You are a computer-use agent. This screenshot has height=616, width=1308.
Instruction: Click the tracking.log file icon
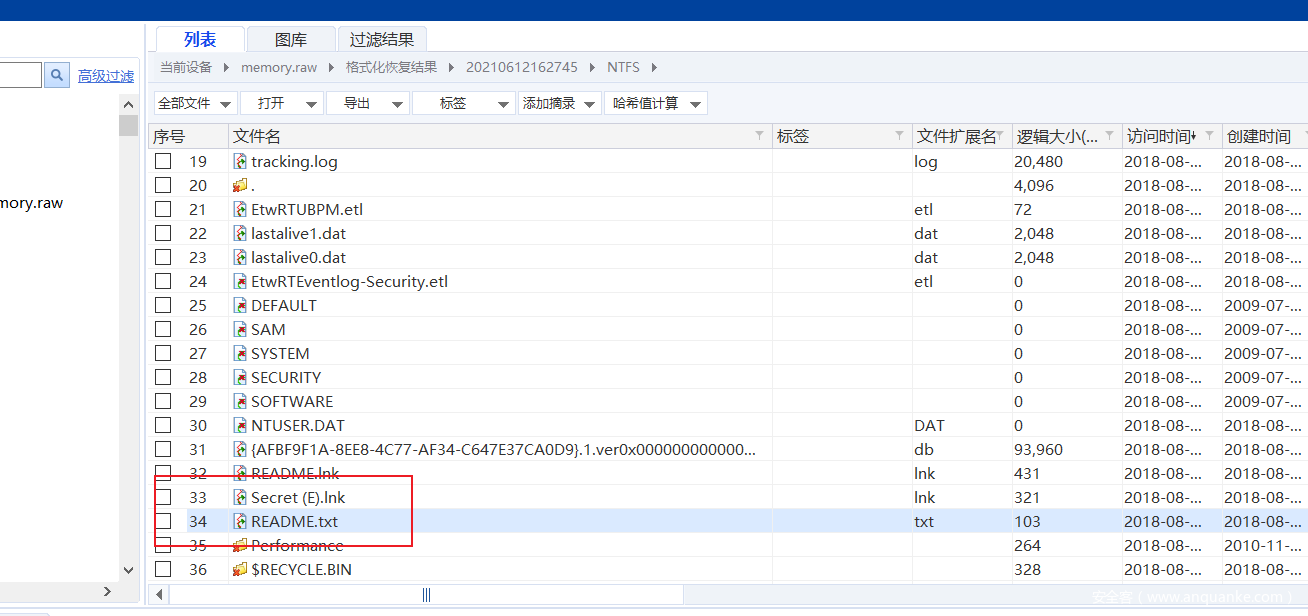coord(240,161)
